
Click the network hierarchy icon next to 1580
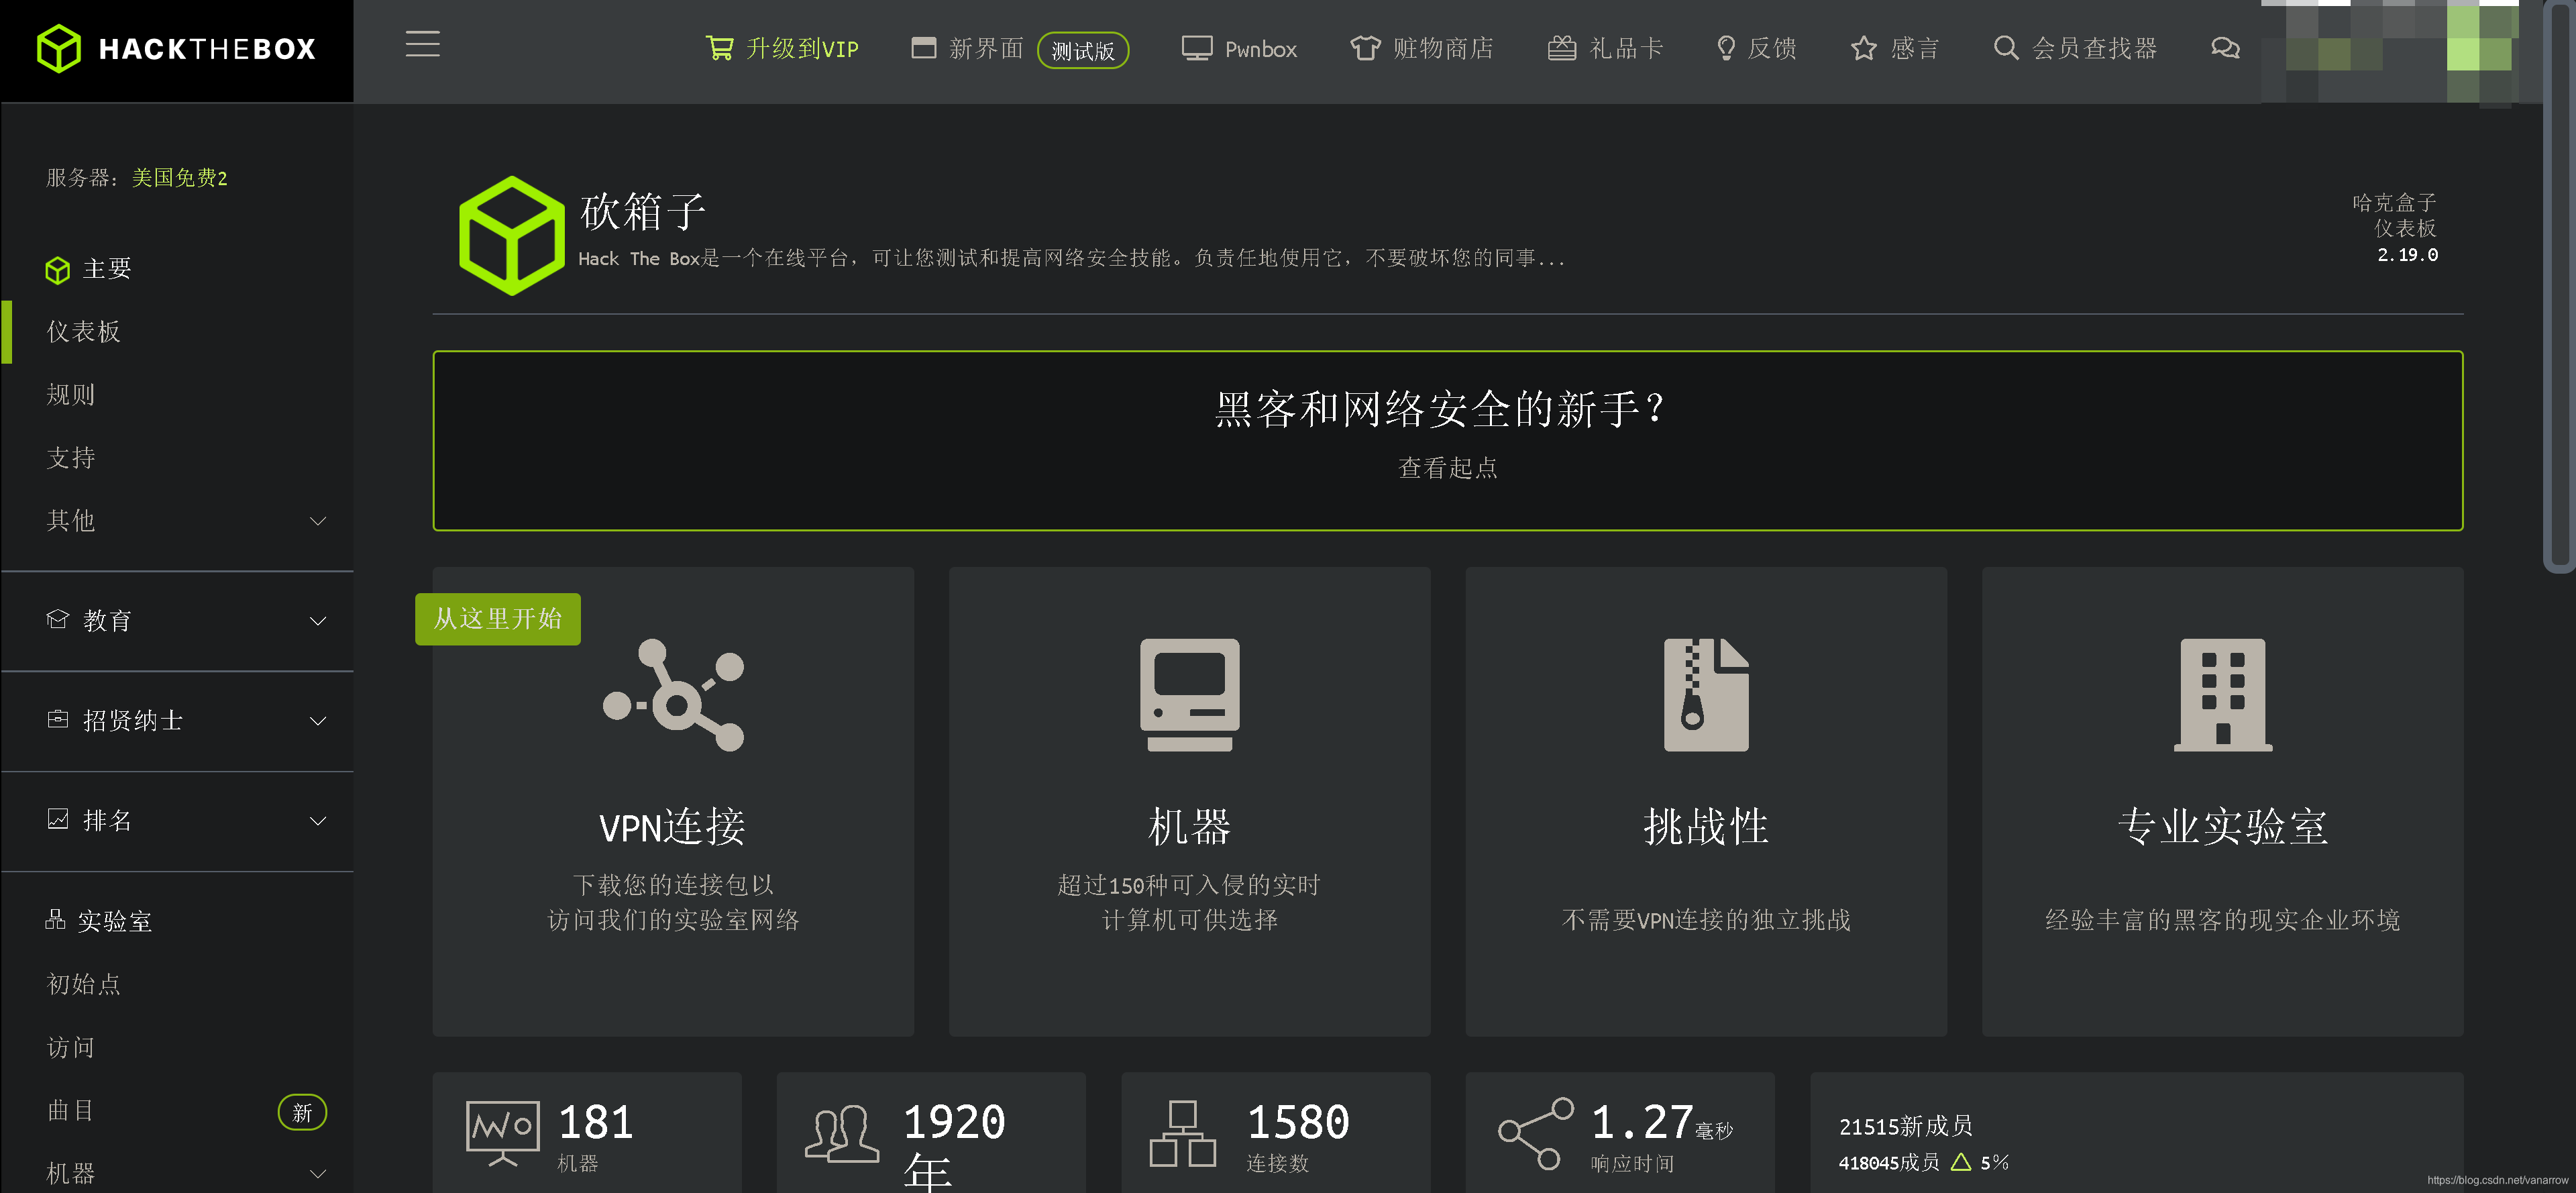(x=1182, y=1133)
